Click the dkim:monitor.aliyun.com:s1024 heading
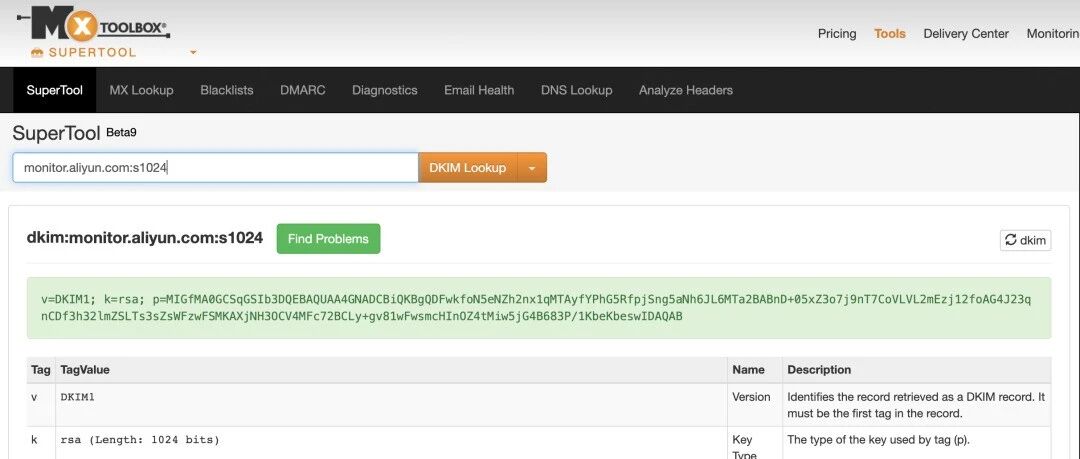The image size is (1080, 459). 145,238
